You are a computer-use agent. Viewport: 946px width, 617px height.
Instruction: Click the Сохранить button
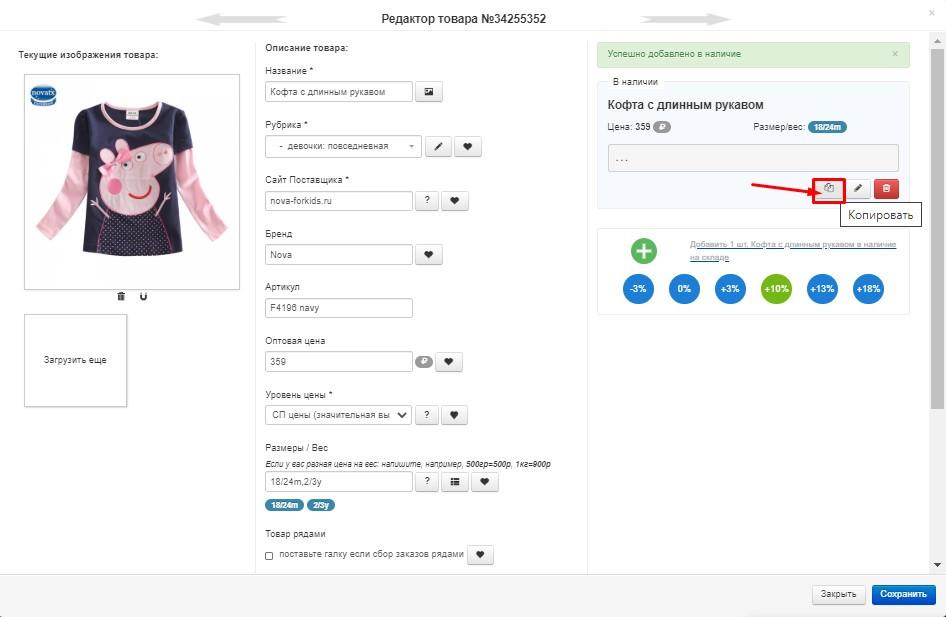[903, 594]
